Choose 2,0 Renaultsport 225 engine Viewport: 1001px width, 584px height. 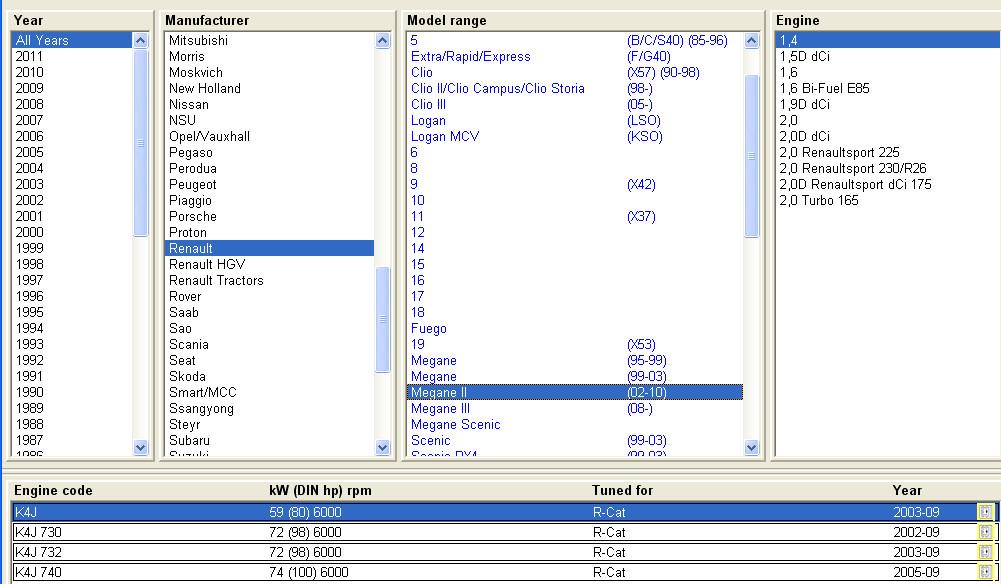pyautogui.click(x=839, y=152)
